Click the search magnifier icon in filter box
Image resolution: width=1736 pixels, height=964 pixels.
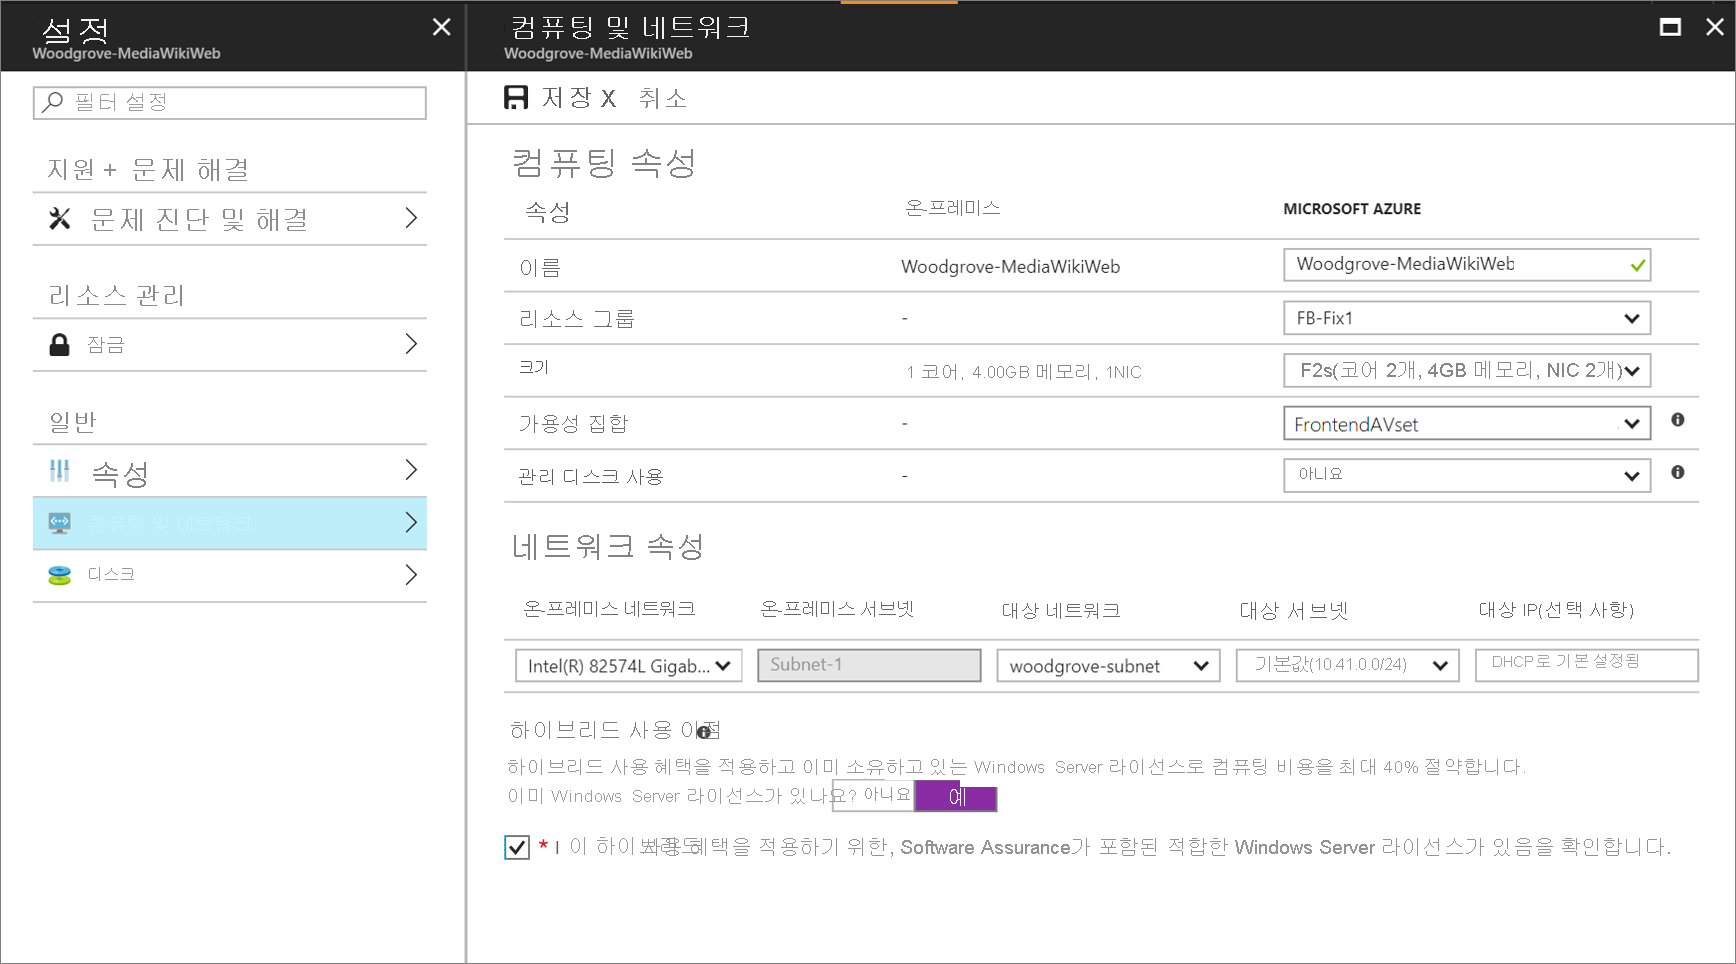[x=52, y=102]
